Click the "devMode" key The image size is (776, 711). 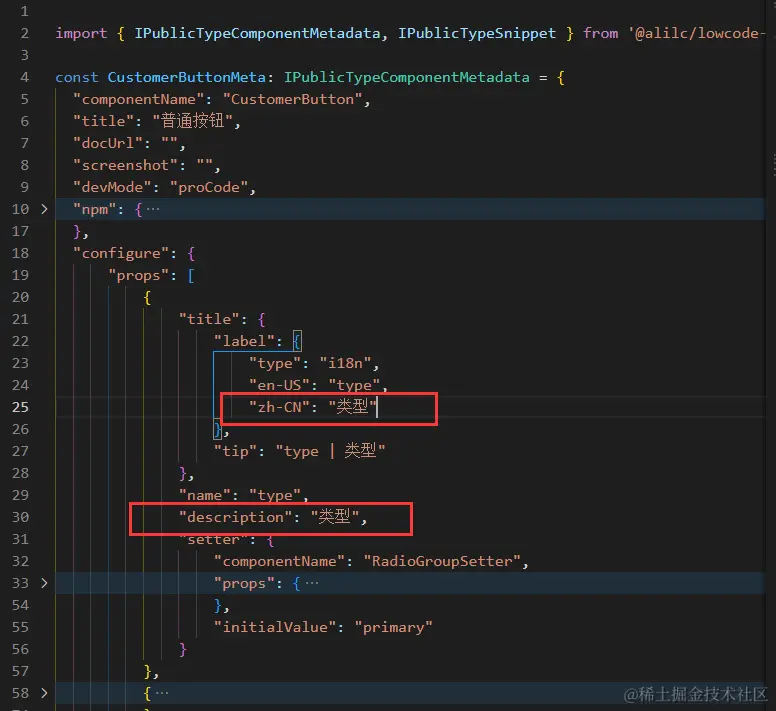coord(112,188)
